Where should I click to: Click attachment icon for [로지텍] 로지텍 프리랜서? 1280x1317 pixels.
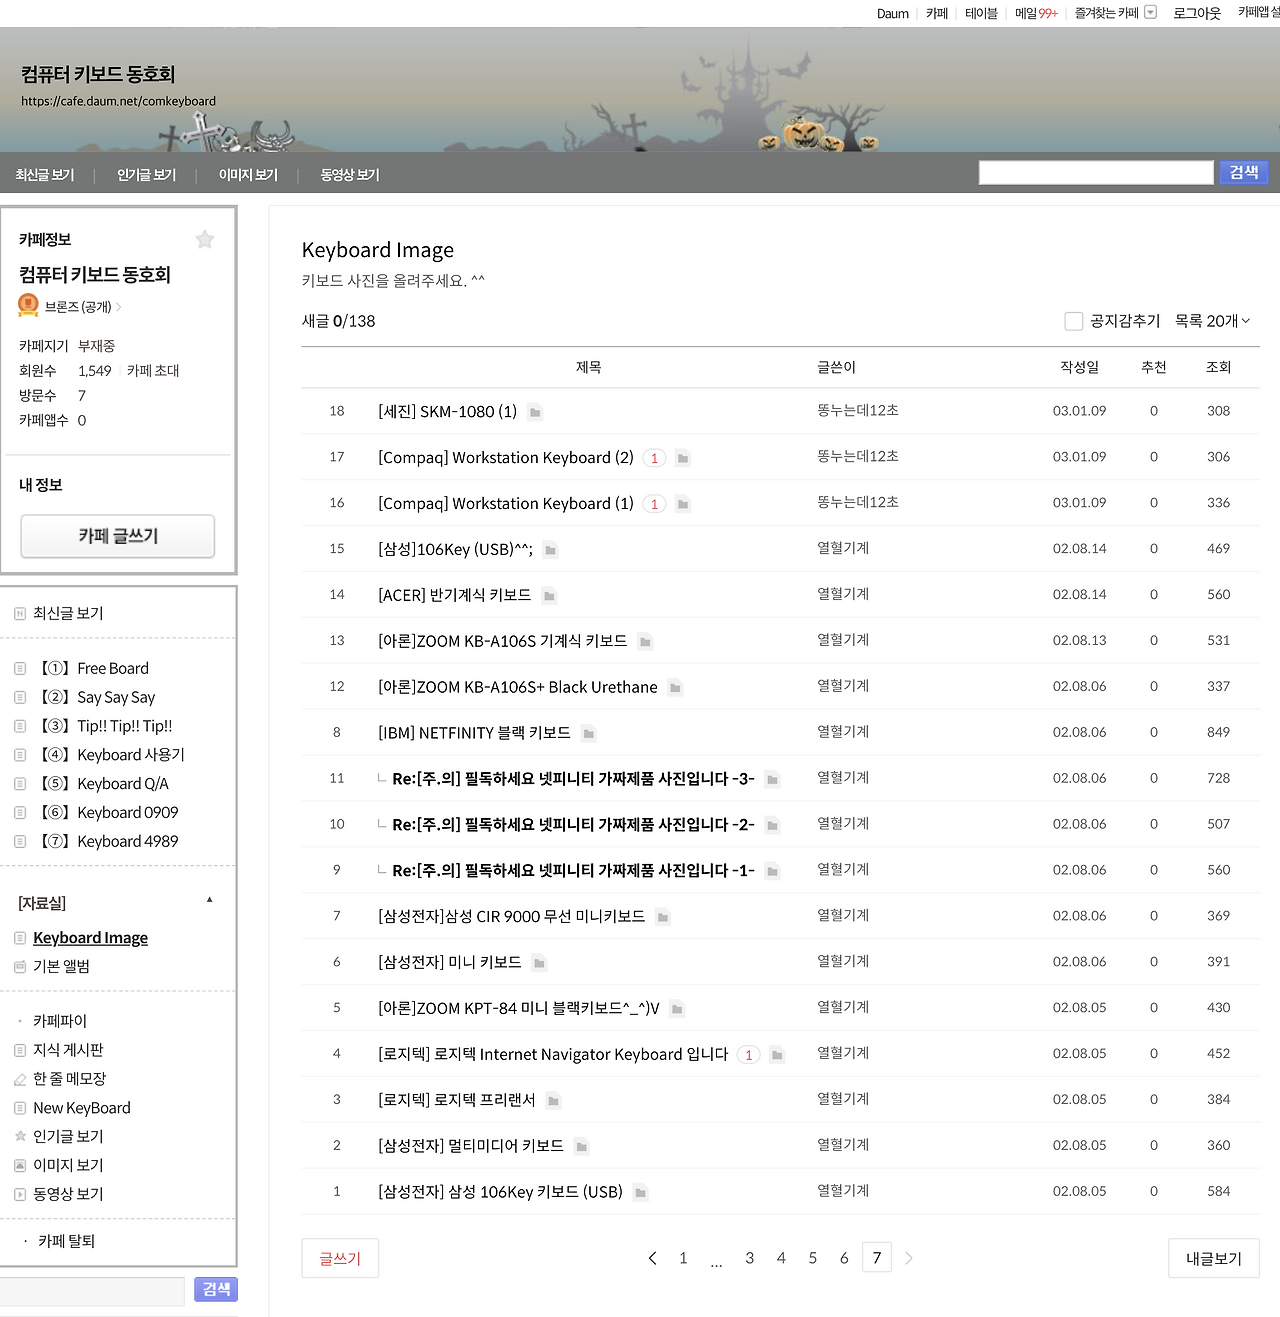point(553,1101)
